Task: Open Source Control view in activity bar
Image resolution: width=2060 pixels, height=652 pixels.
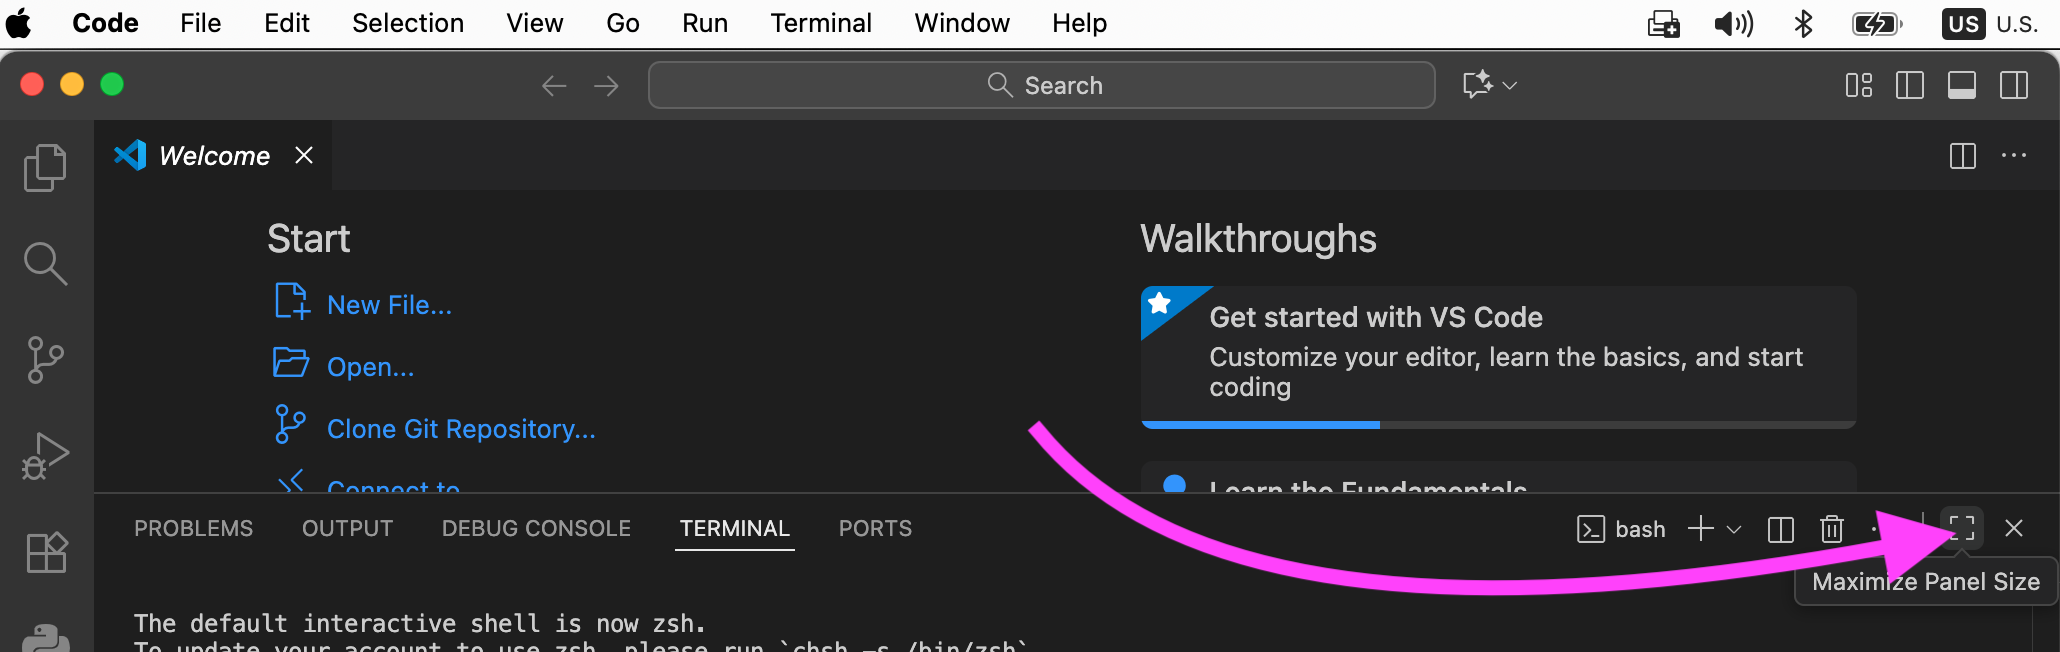Action: point(45,359)
